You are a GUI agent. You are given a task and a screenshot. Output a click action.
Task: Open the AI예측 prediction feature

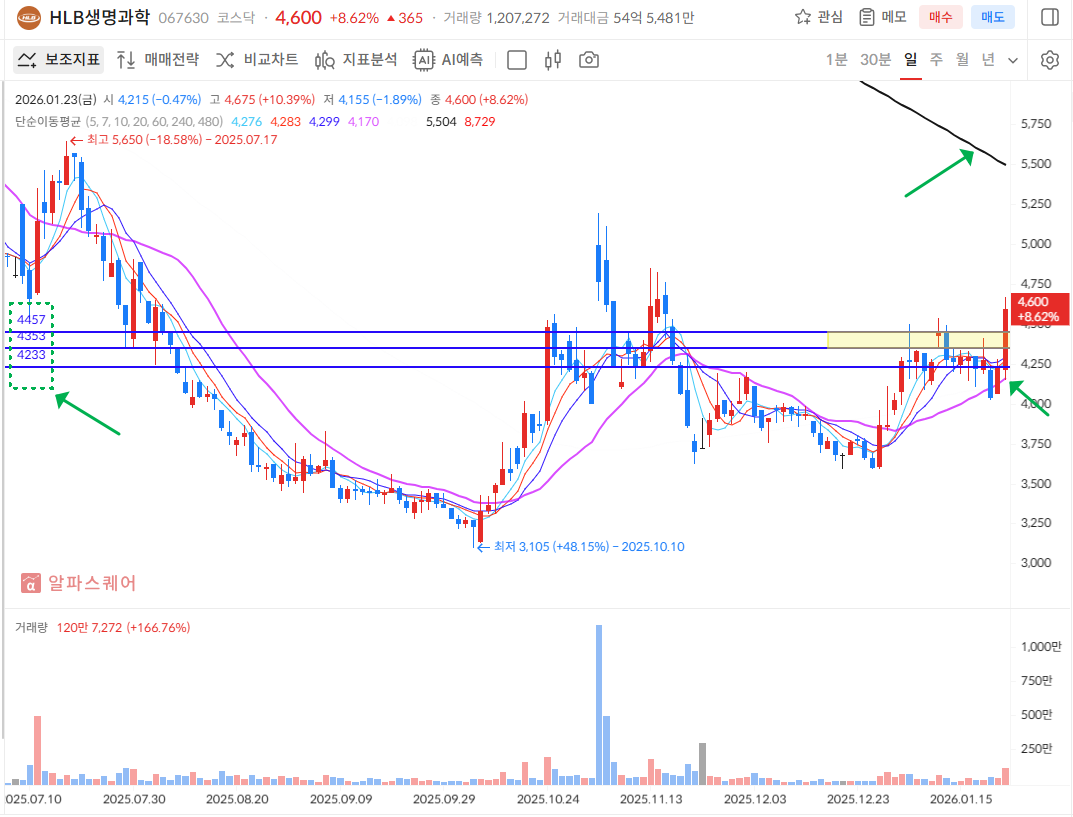tap(449, 60)
